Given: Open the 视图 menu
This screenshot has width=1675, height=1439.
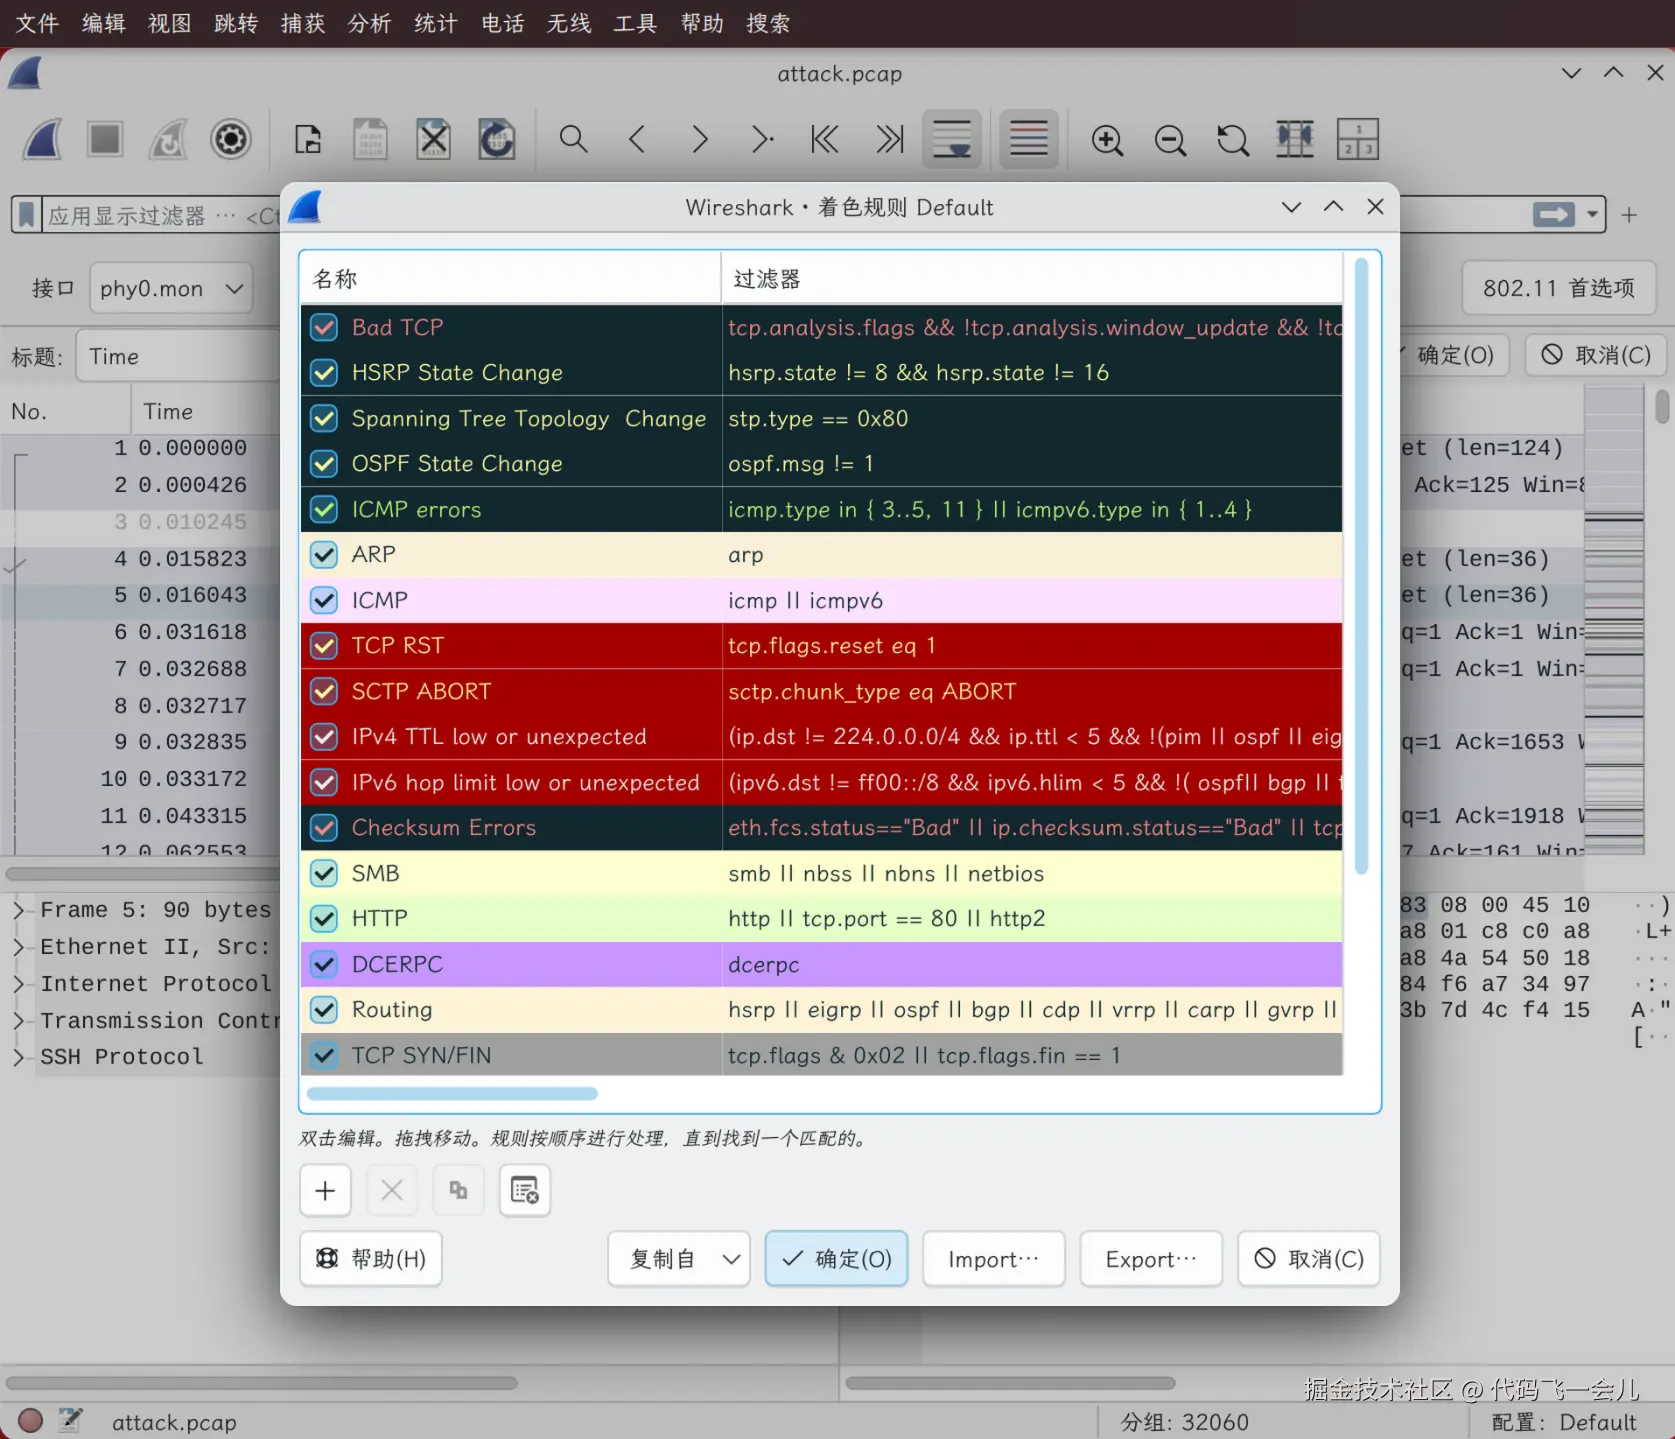Looking at the screenshot, I should tap(170, 23).
